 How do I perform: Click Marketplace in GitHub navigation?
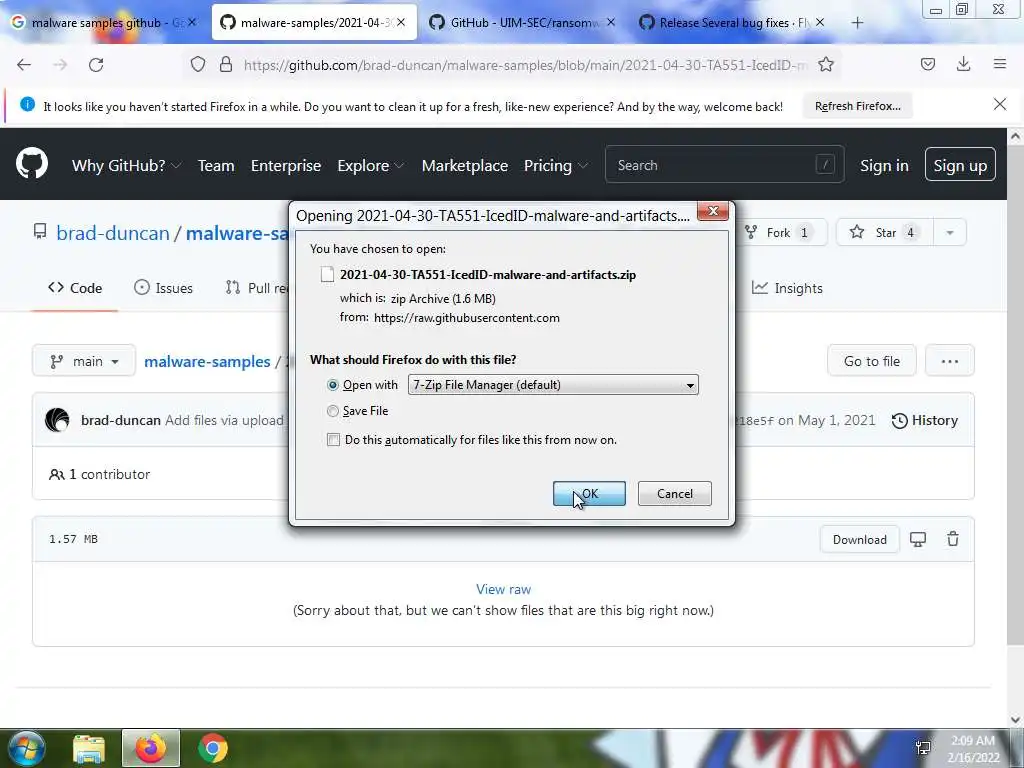(465, 165)
